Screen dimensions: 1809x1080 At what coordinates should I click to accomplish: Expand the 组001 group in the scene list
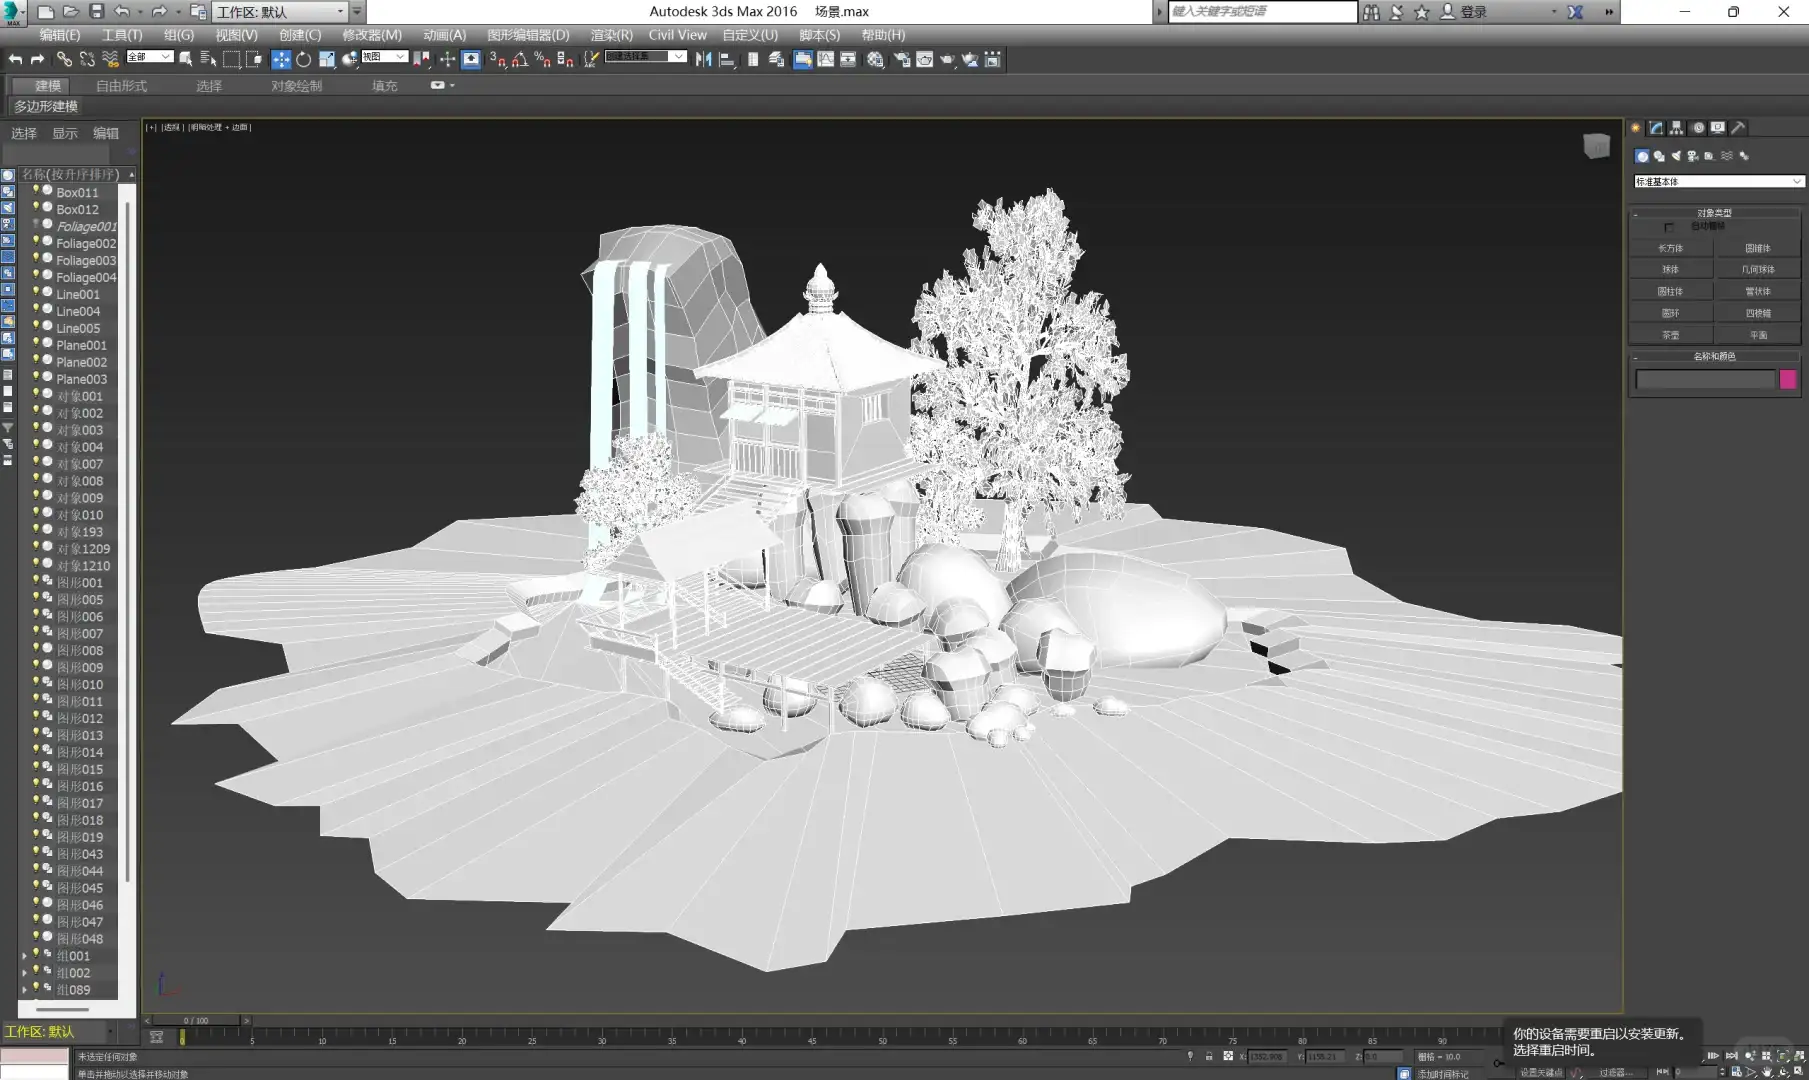click(25, 956)
